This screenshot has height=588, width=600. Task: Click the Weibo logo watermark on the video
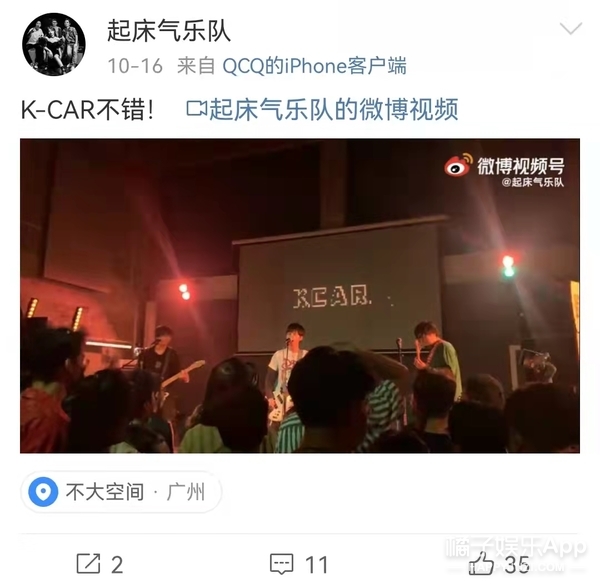(x=458, y=165)
